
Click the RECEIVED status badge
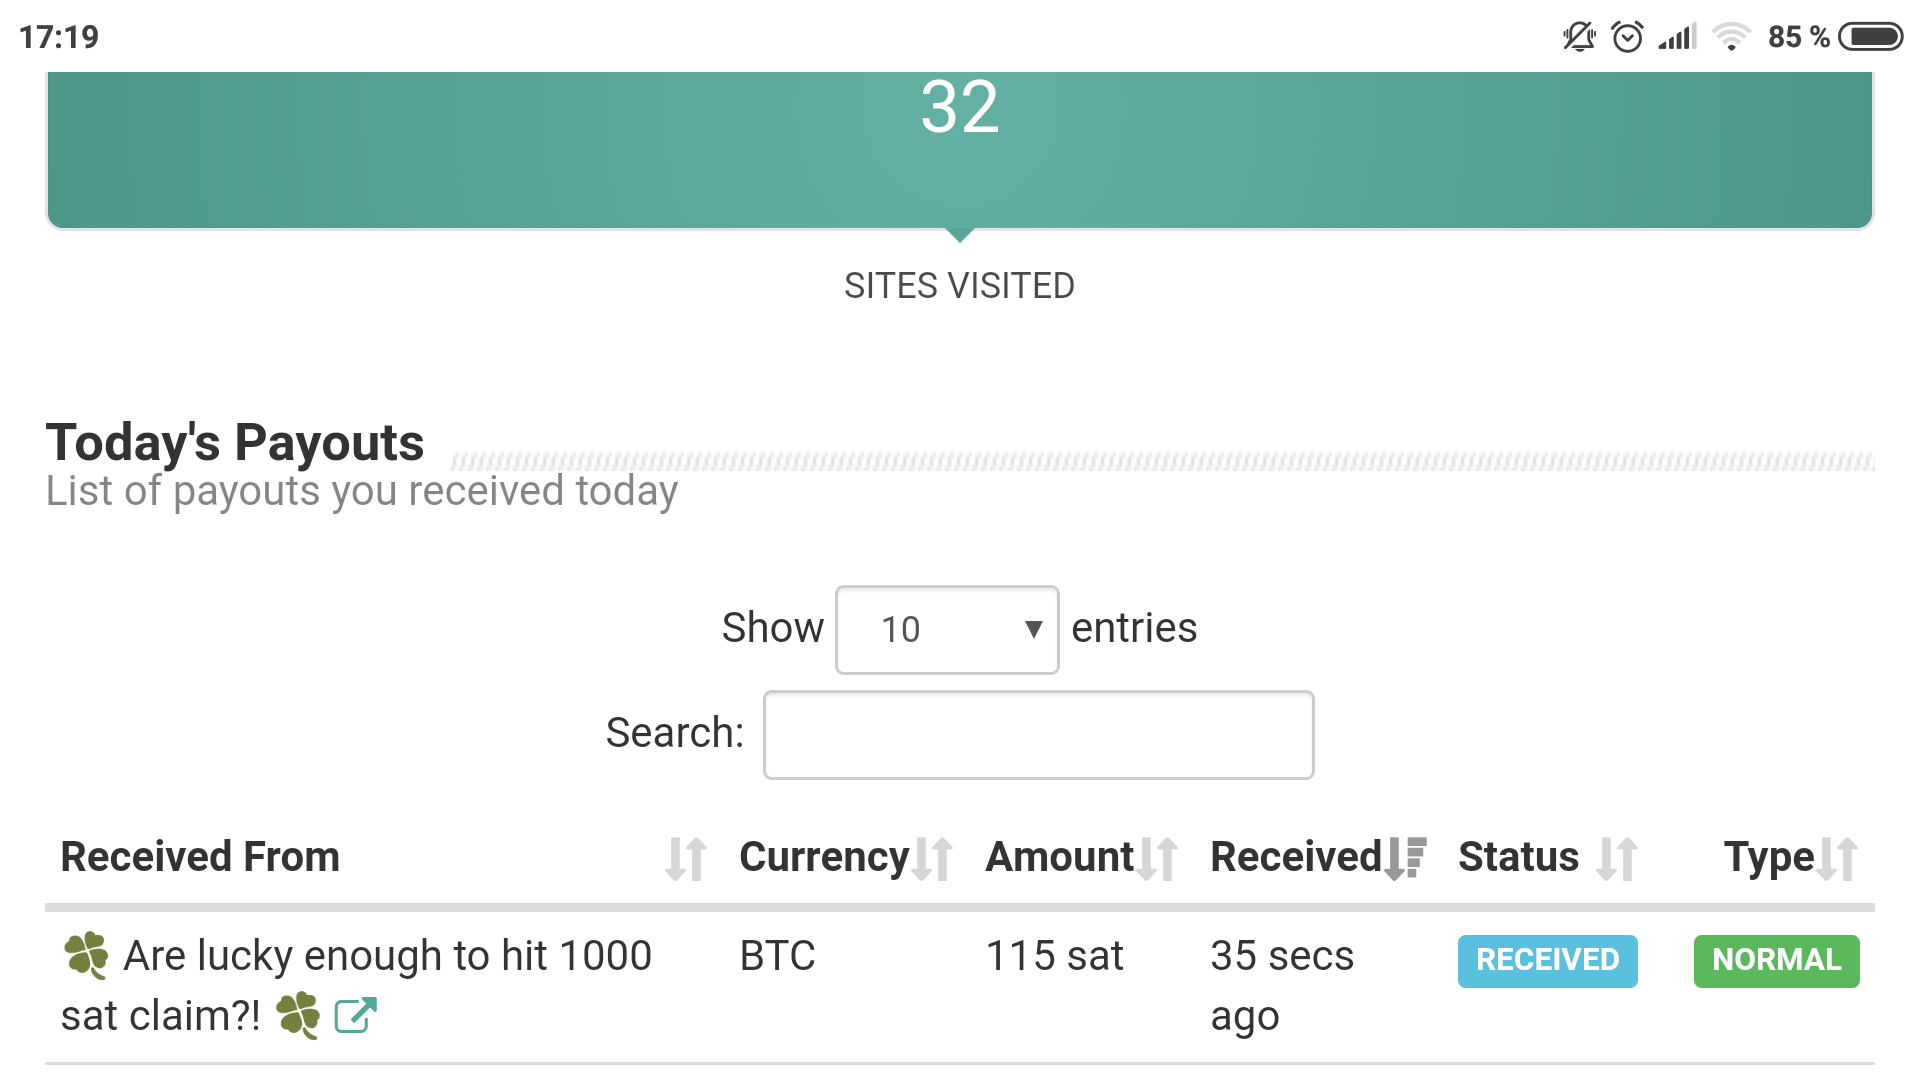[x=1547, y=960]
